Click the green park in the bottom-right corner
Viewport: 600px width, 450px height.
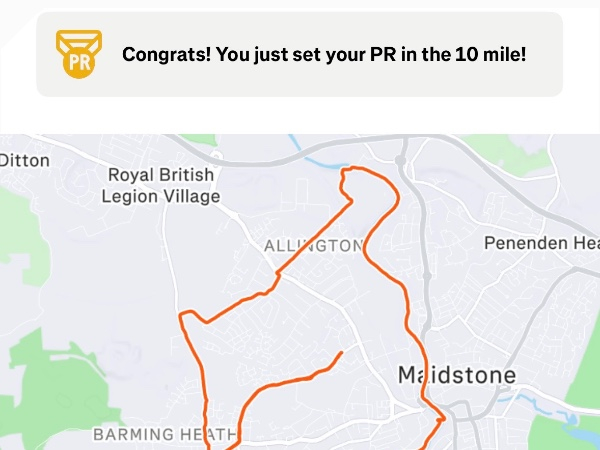568,432
